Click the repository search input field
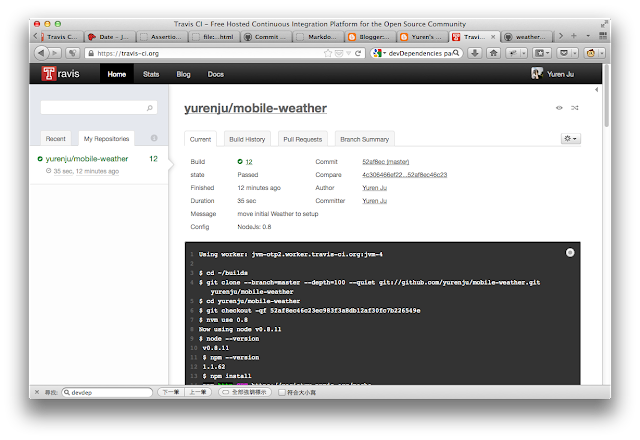The image size is (640, 440). click(96, 106)
